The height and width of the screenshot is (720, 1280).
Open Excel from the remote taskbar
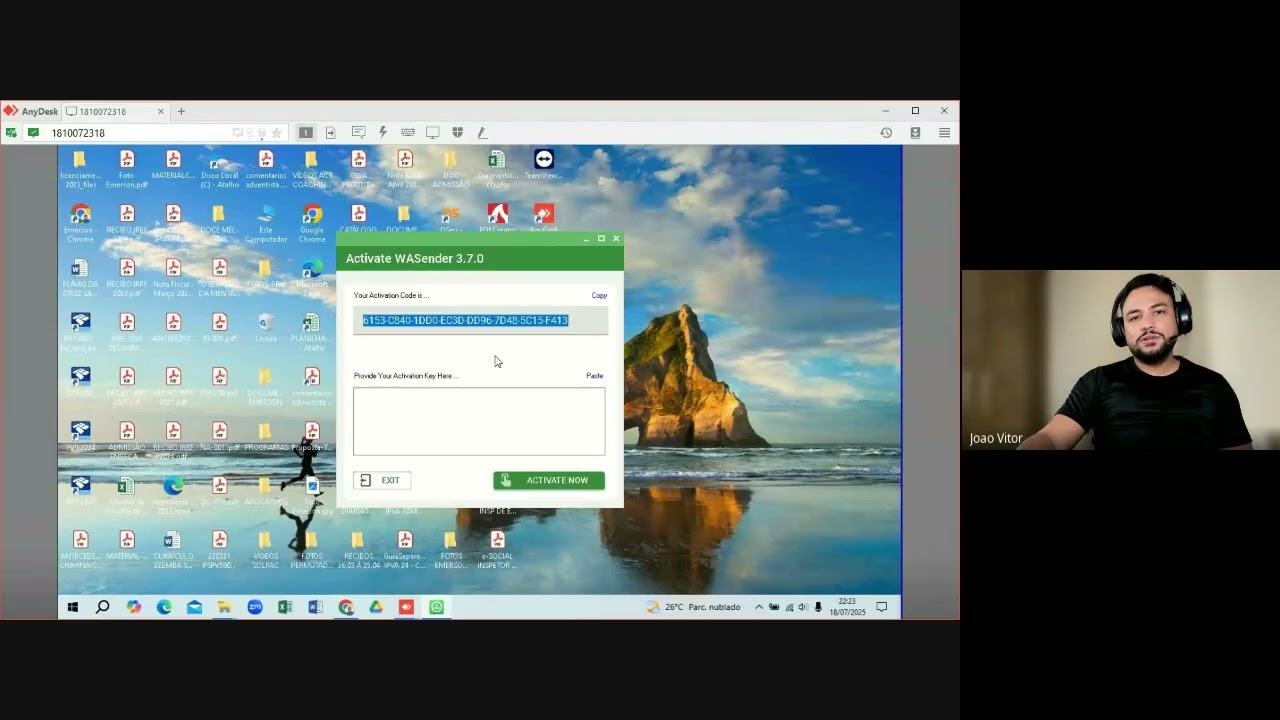[285, 607]
